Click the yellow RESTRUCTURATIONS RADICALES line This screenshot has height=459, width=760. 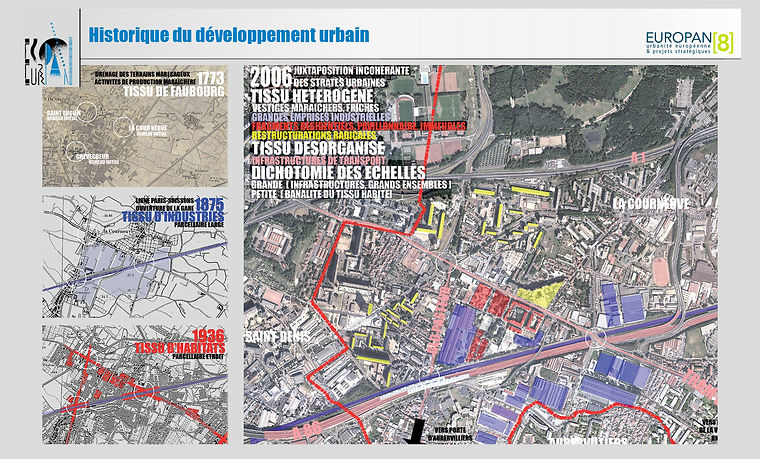pyautogui.click(x=314, y=135)
